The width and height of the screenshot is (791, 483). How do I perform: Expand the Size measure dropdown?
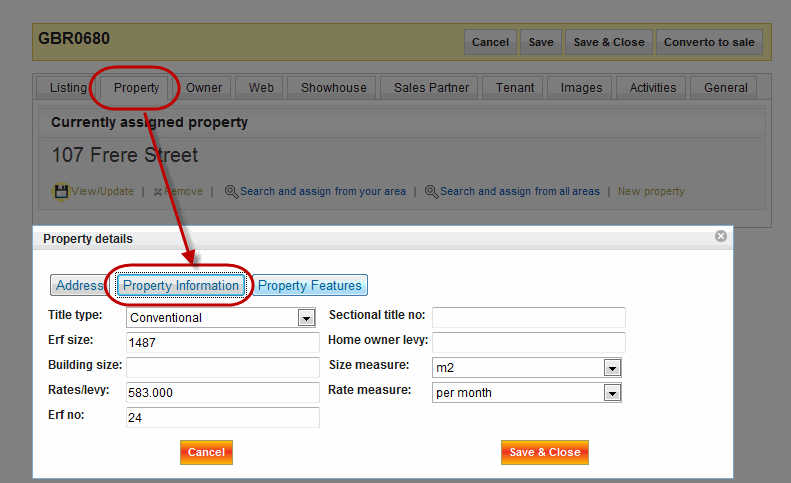pyautogui.click(x=612, y=368)
